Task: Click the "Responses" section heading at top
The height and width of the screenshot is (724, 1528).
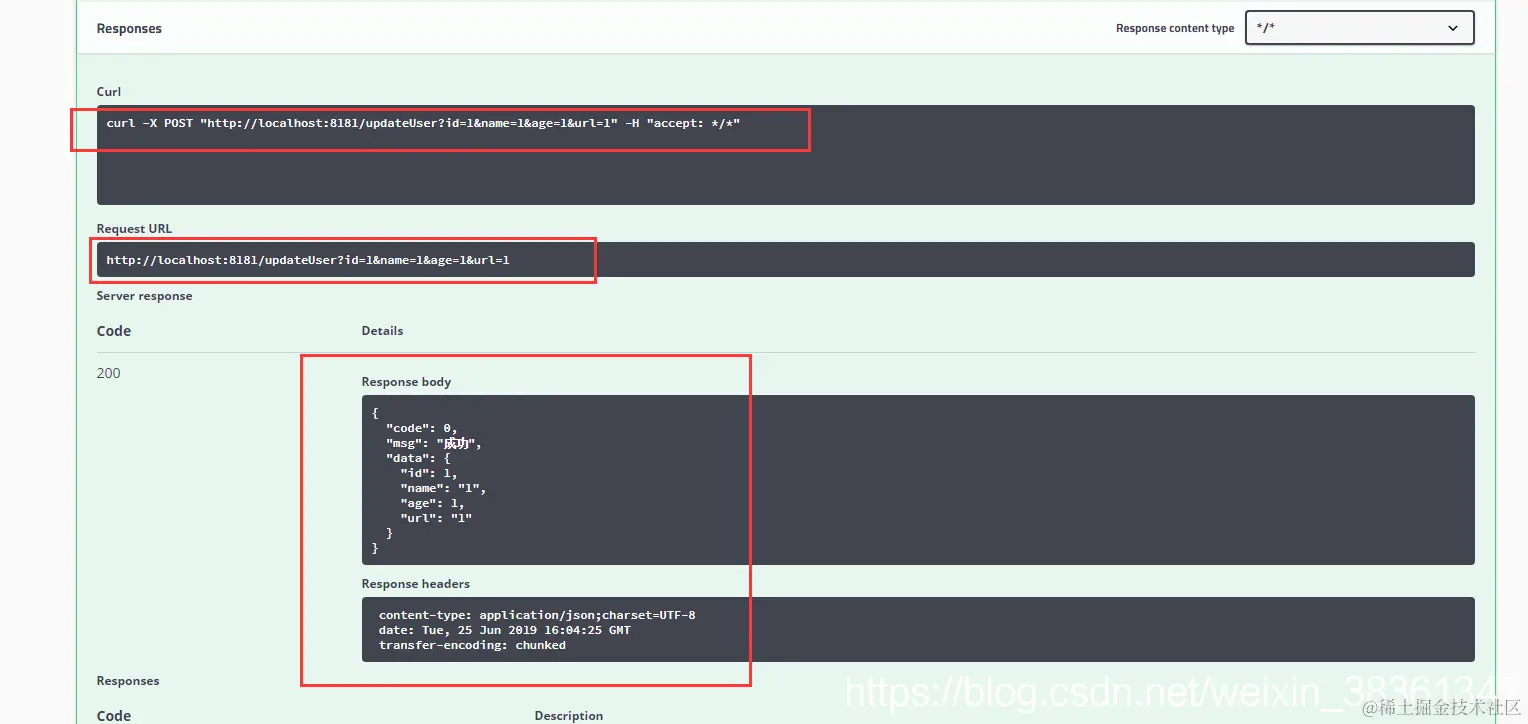Action: (129, 29)
